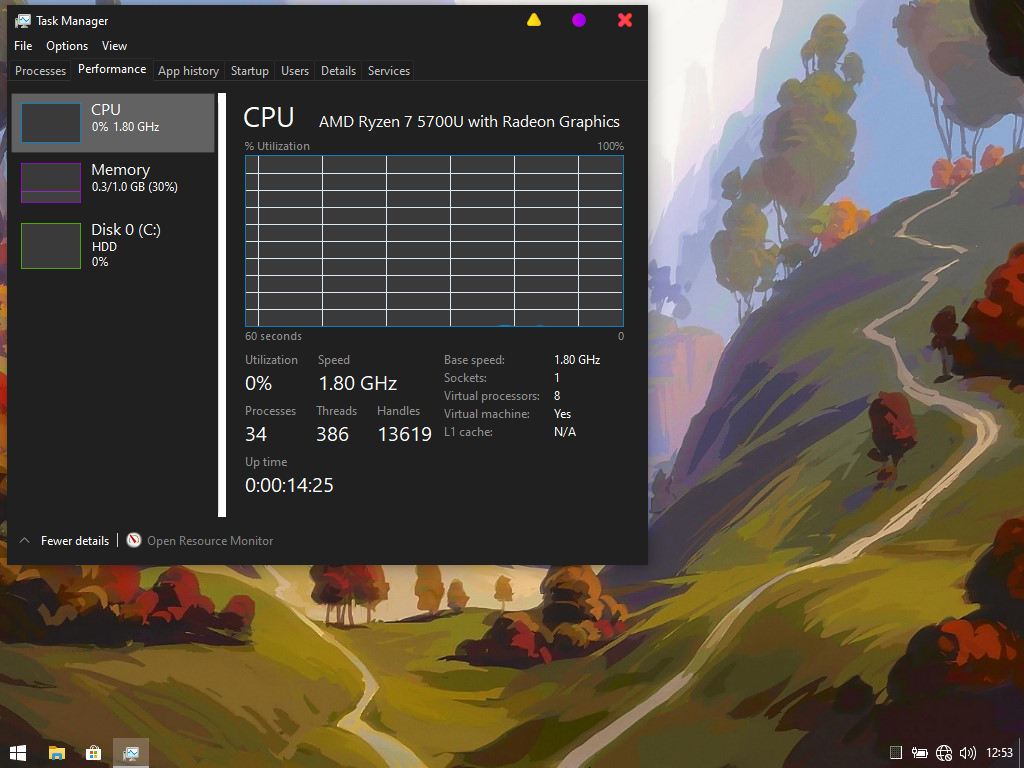Click the battery power tray icon
The width and height of the screenshot is (1024, 768).
pos(920,753)
